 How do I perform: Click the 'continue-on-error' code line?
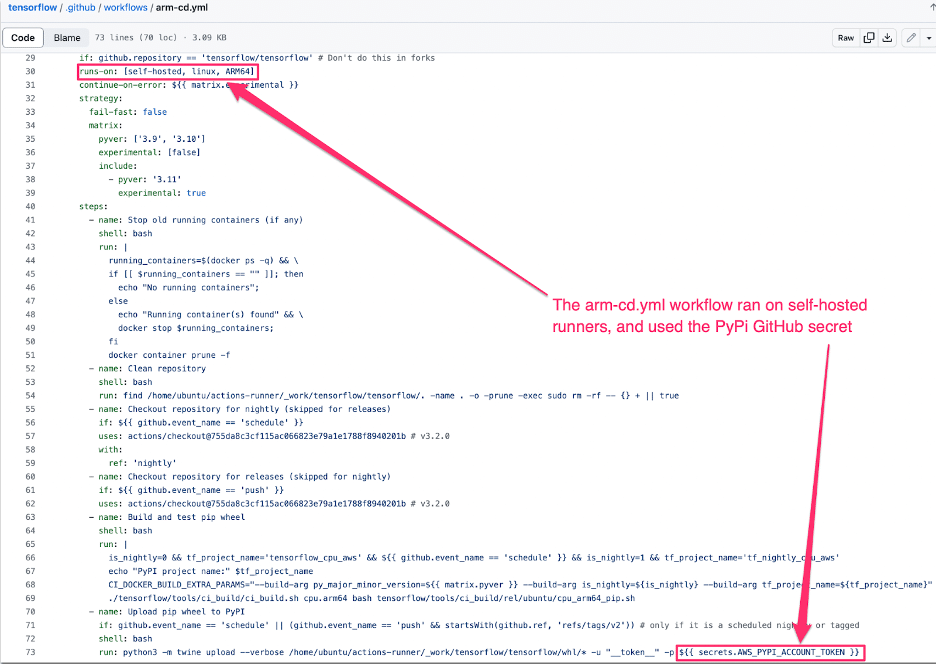pyautogui.click(x=189, y=85)
